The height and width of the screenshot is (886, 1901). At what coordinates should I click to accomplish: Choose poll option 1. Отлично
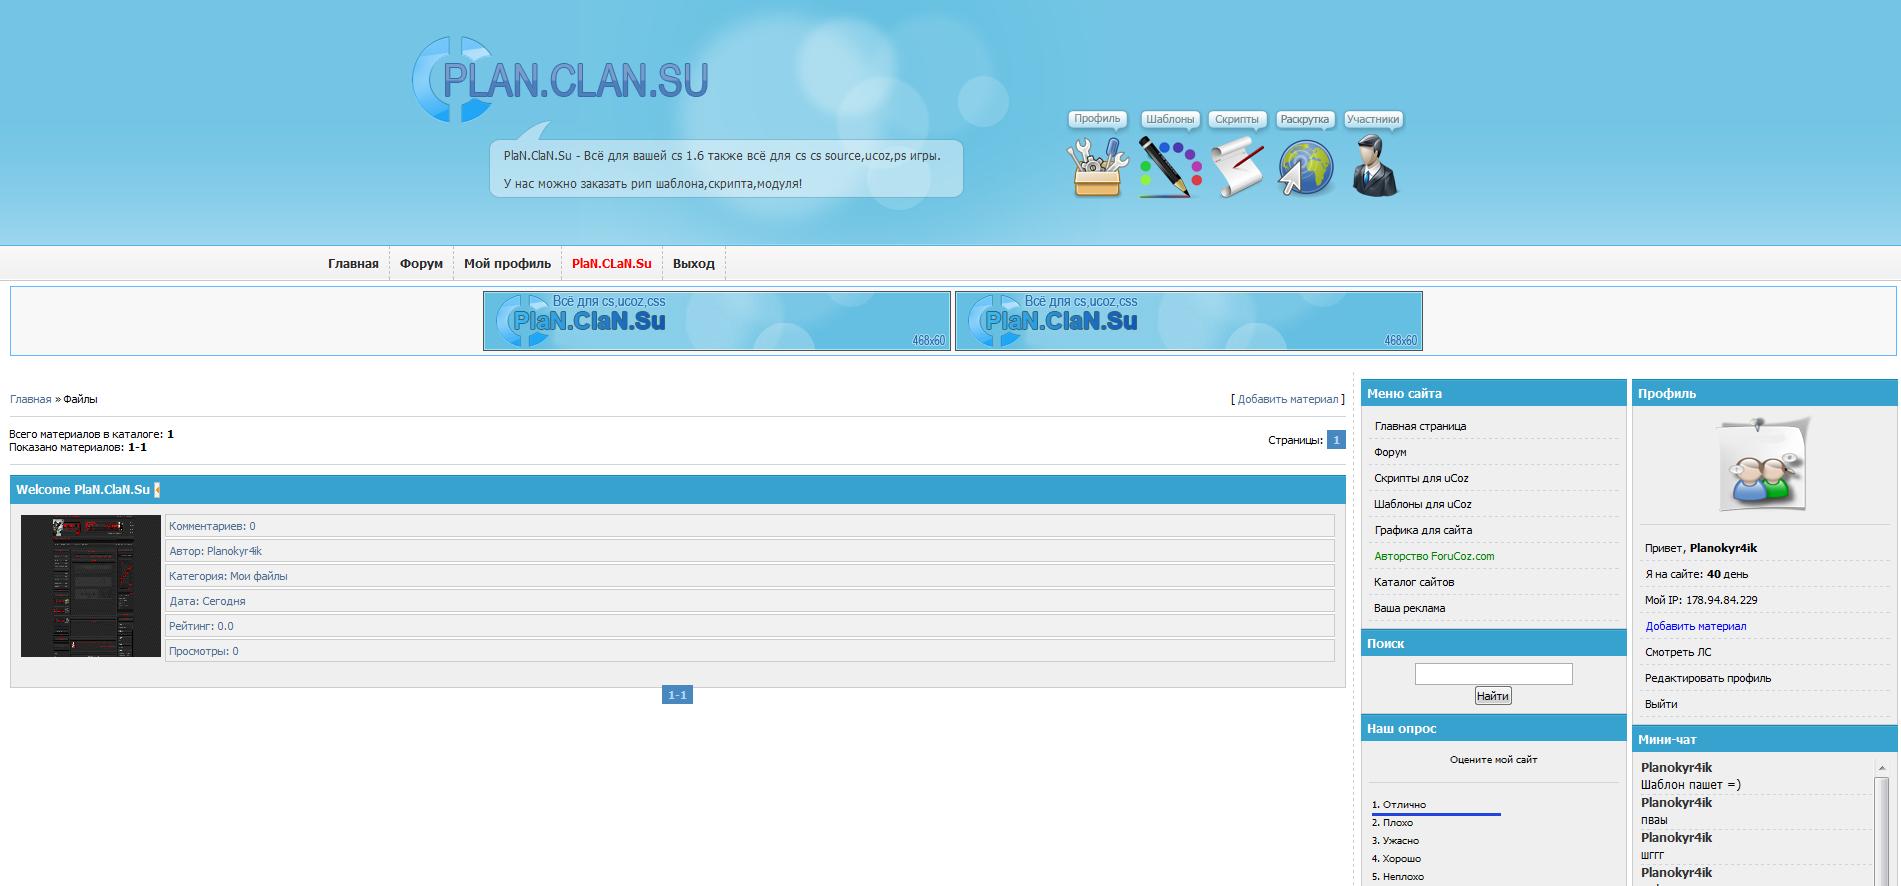point(1399,805)
